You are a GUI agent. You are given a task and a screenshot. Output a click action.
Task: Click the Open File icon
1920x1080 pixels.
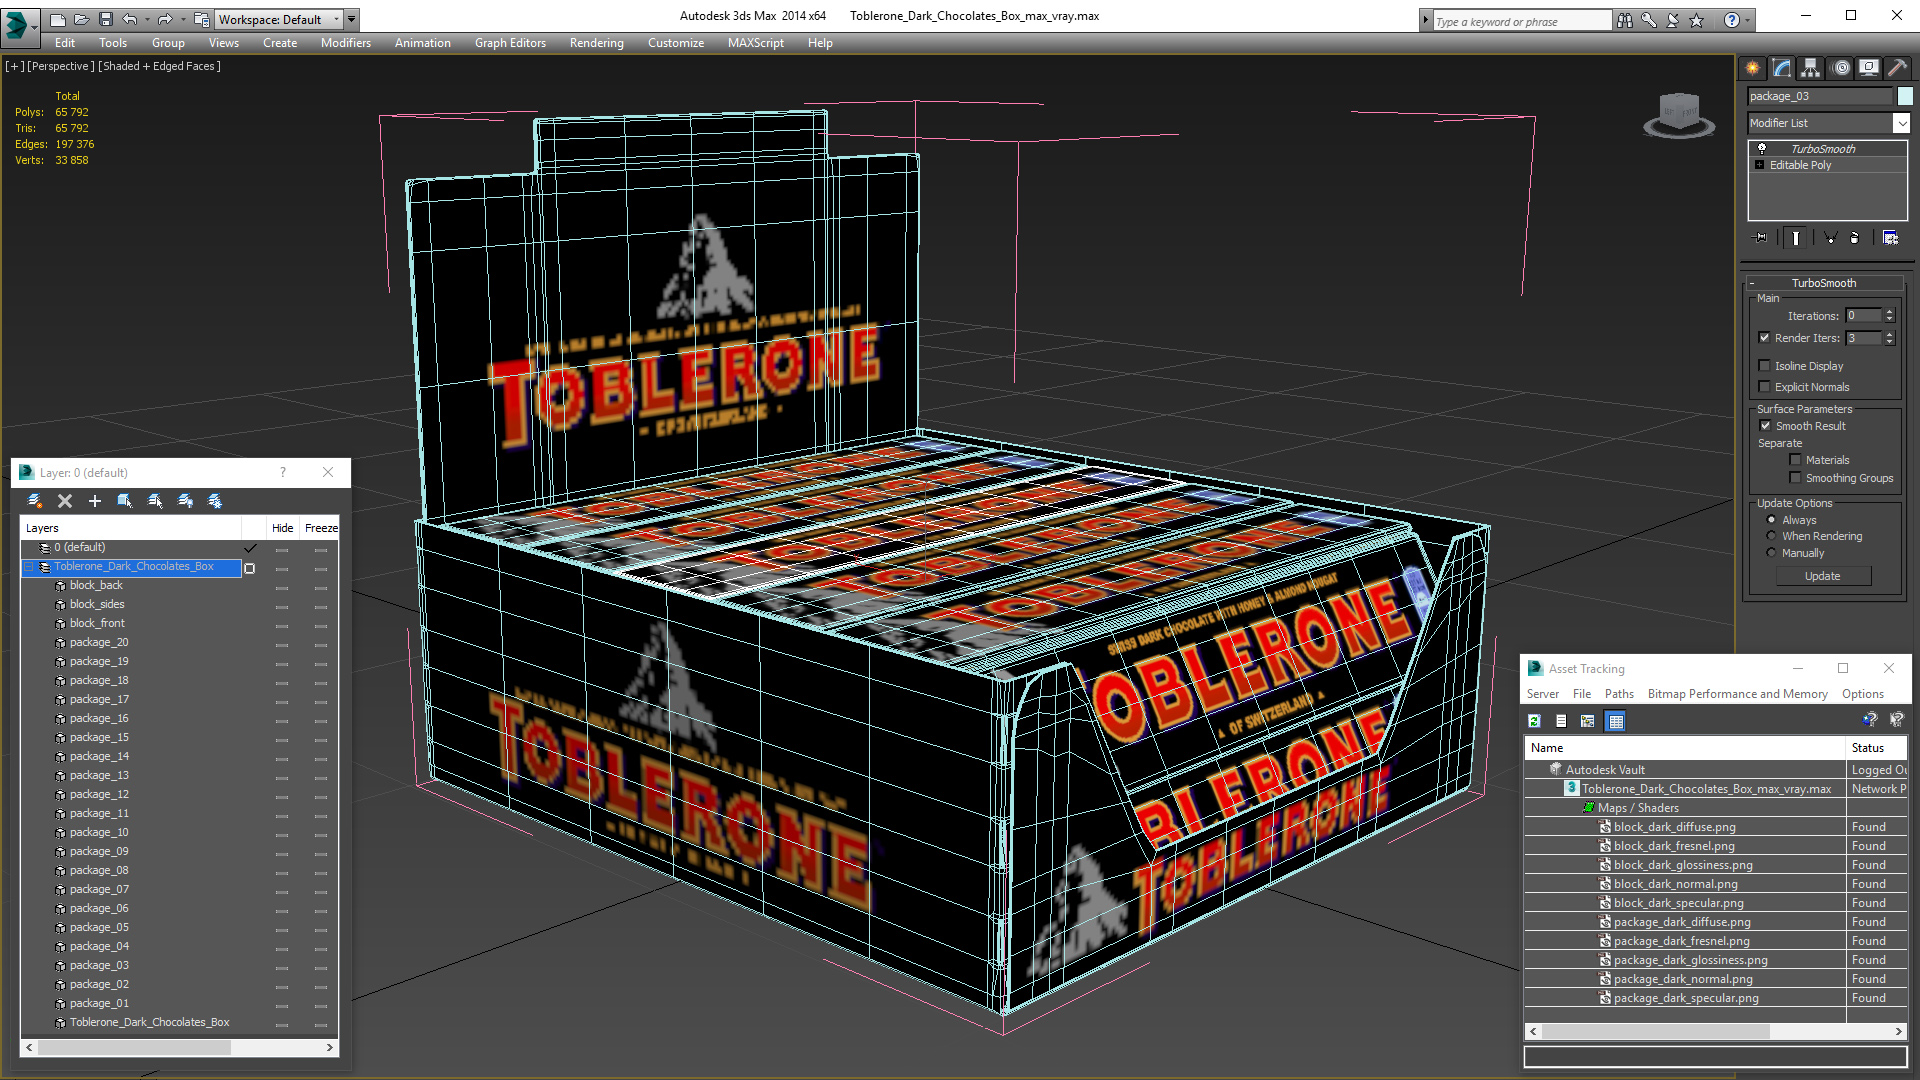[x=82, y=19]
